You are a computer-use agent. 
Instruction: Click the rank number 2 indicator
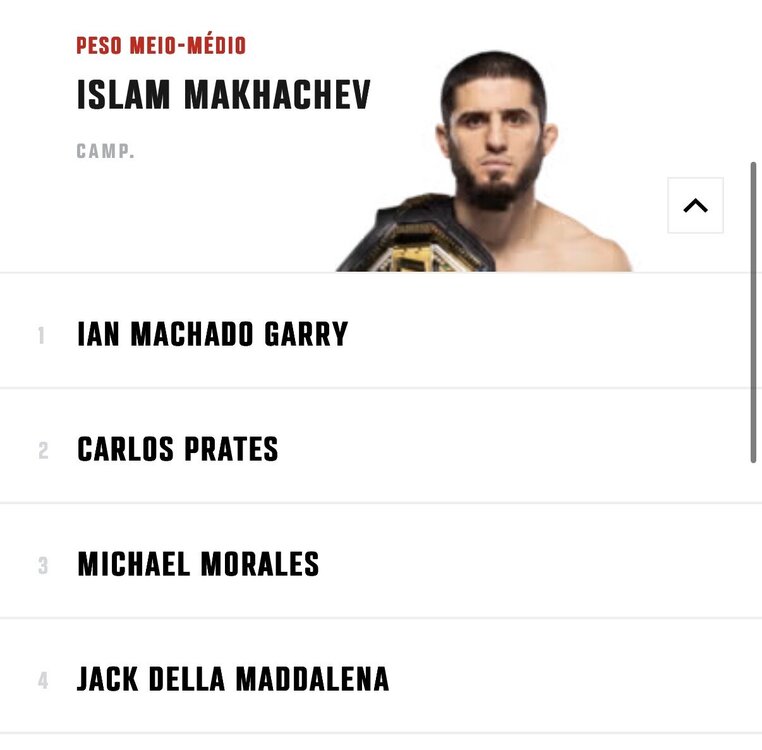pyautogui.click(x=43, y=451)
